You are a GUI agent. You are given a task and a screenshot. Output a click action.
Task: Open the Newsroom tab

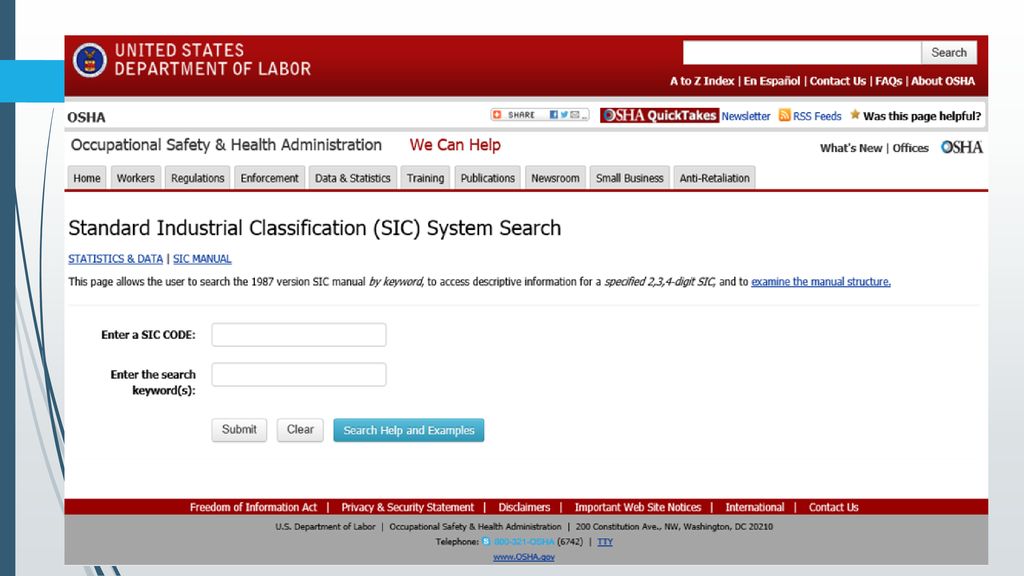click(555, 178)
